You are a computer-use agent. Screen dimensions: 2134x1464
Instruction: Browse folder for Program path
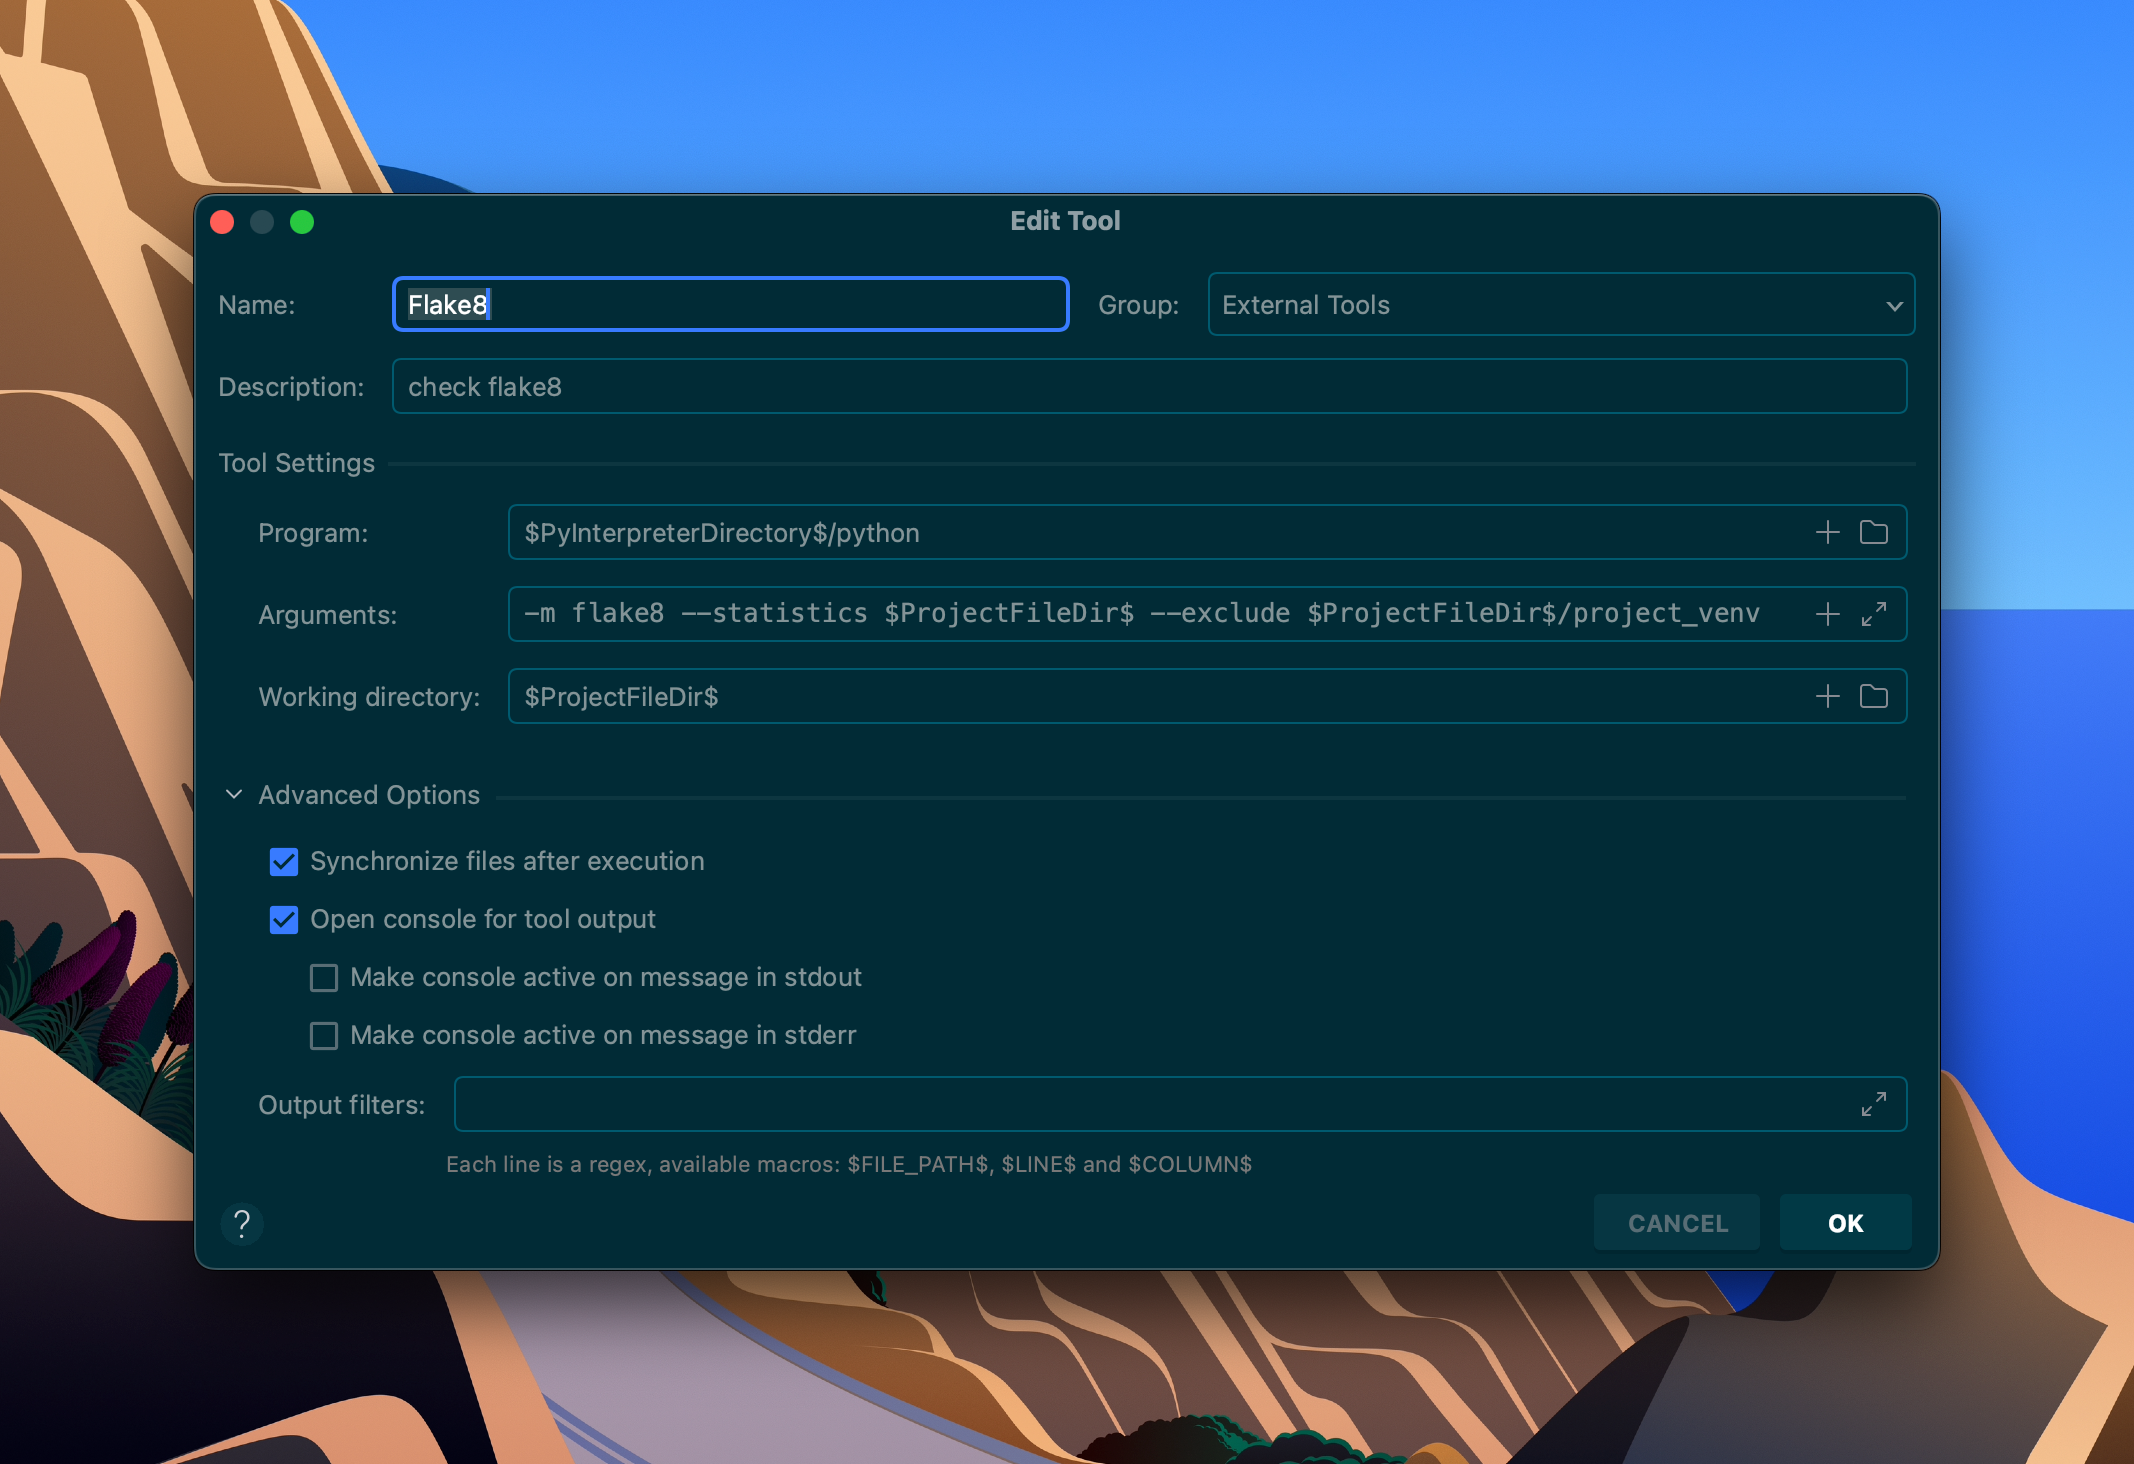click(1873, 532)
